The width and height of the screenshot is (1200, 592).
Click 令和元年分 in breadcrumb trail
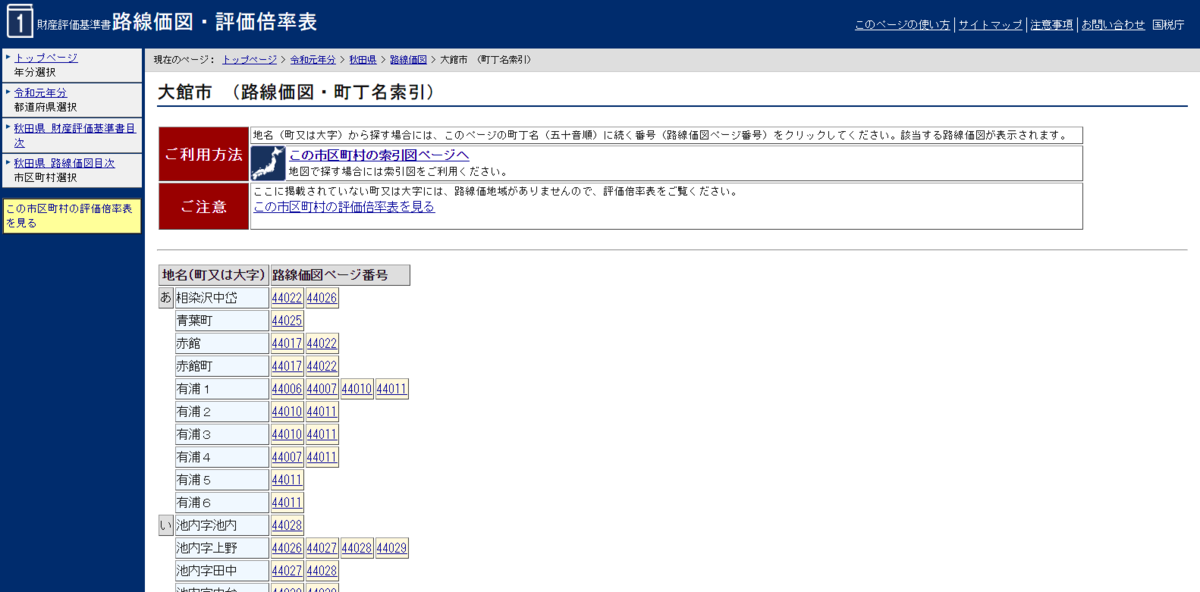313,60
